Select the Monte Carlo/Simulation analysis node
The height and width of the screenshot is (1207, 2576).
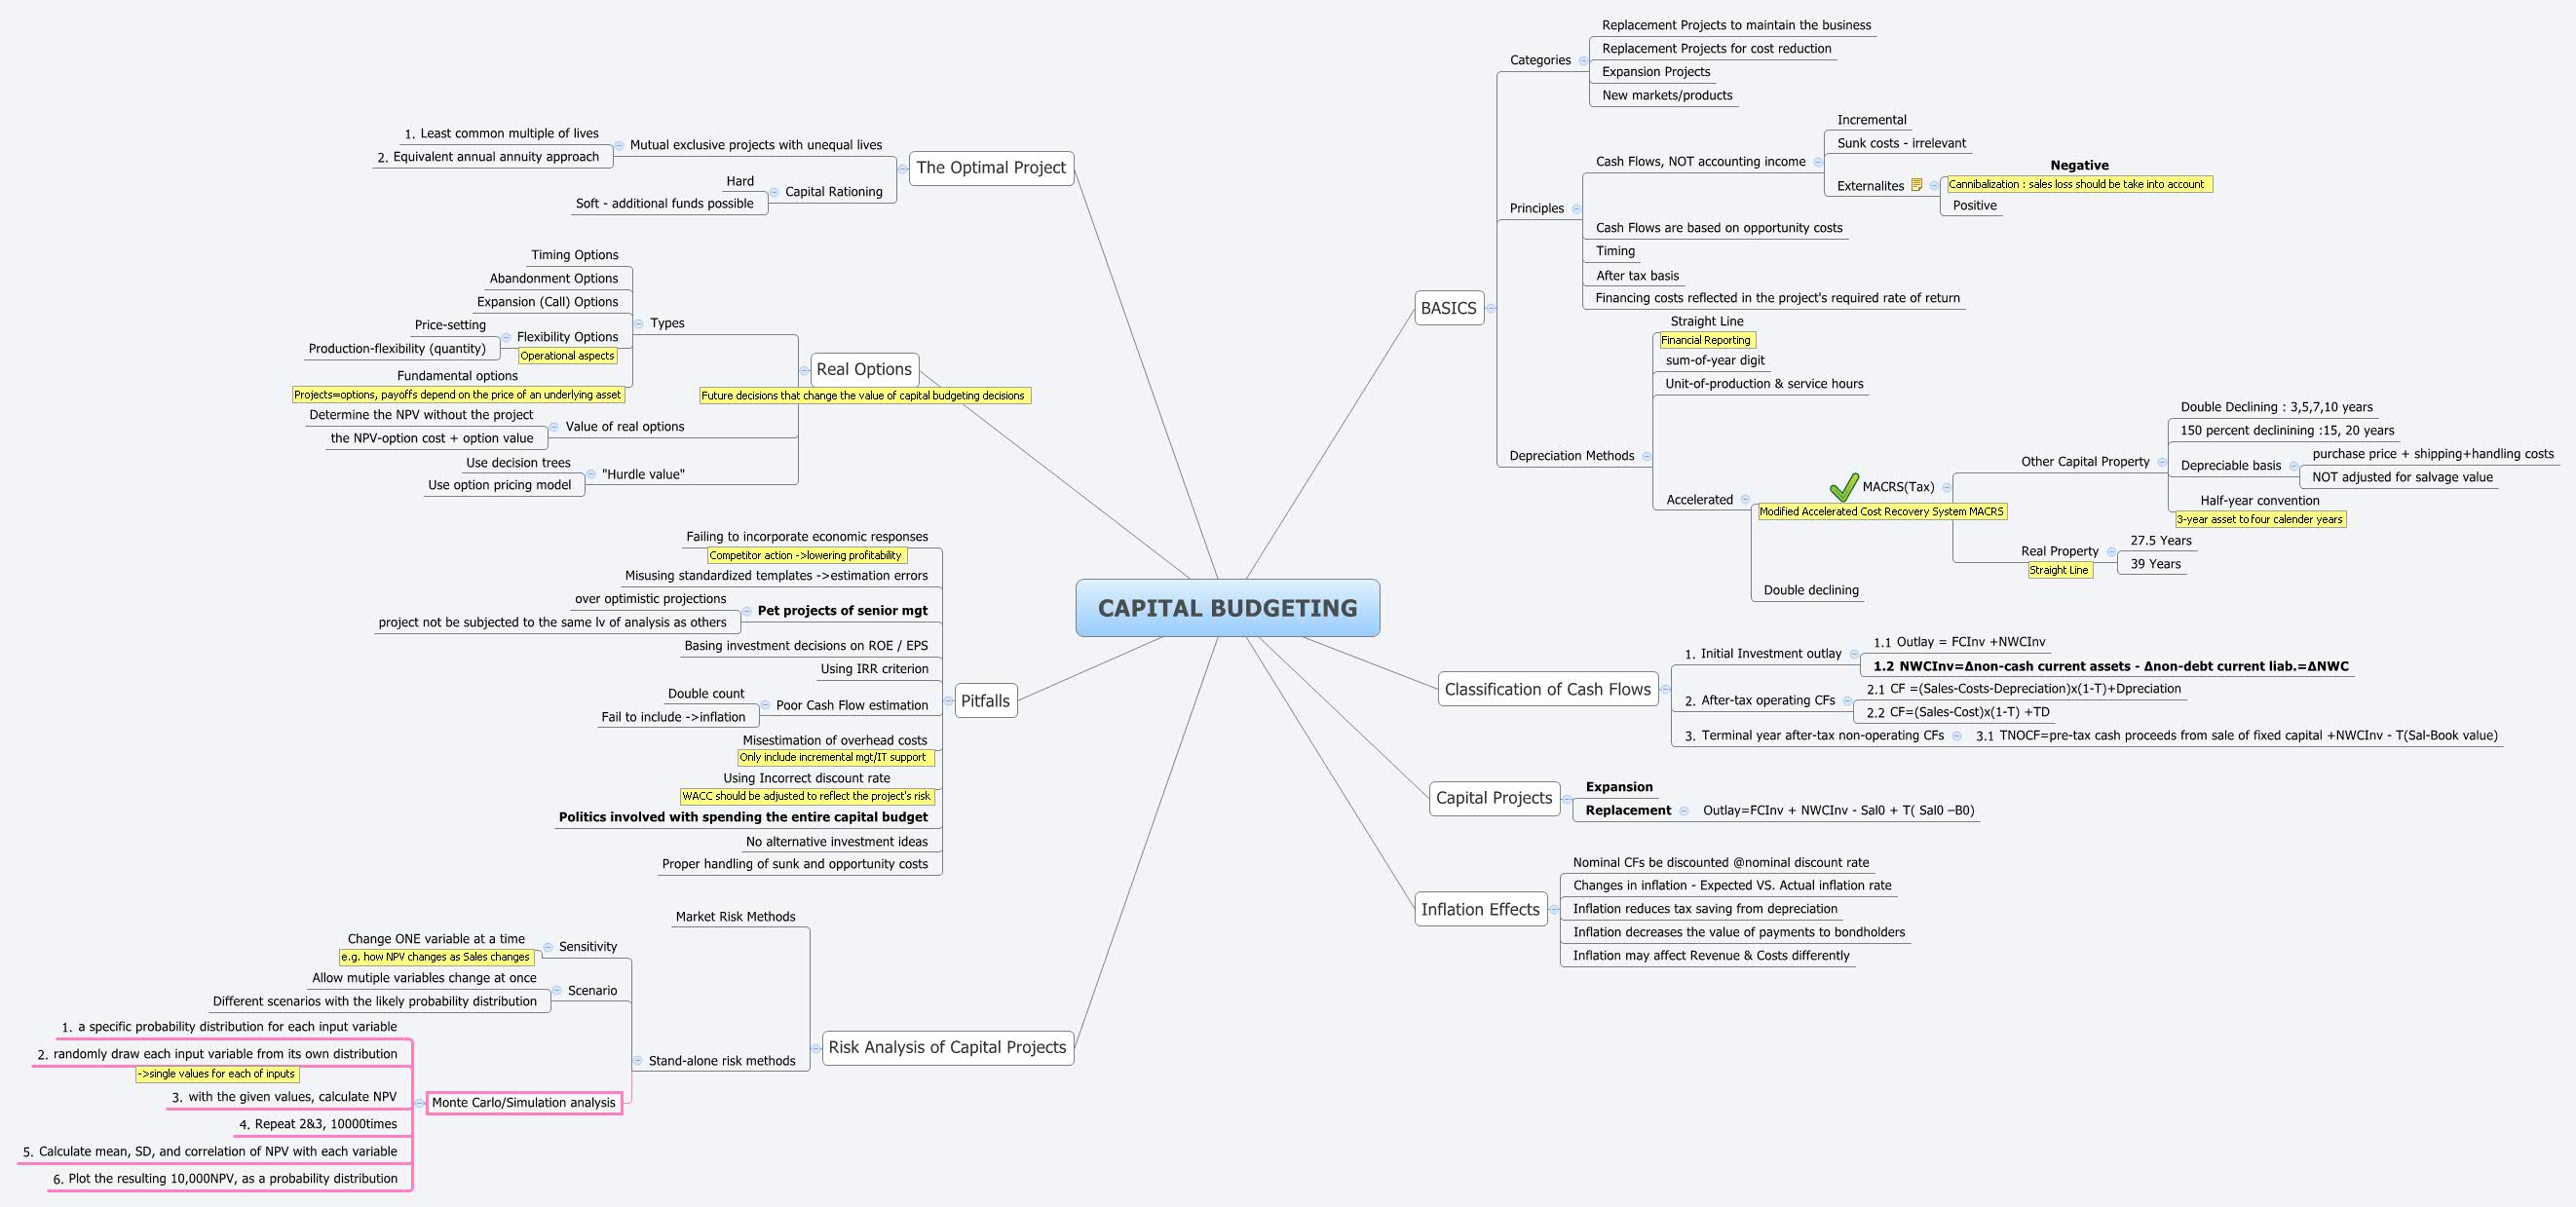pyautogui.click(x=523, y=1103)
